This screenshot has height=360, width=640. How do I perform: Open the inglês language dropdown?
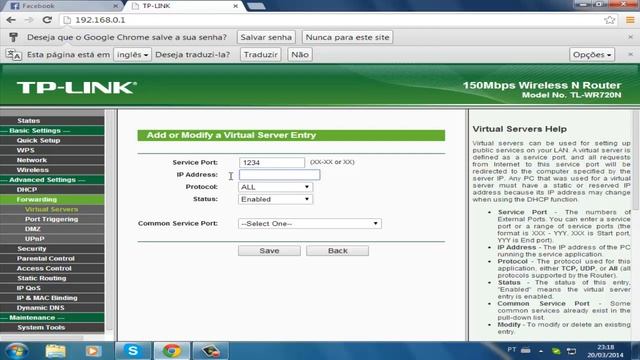pyautogui.click(x=133, y=54)
